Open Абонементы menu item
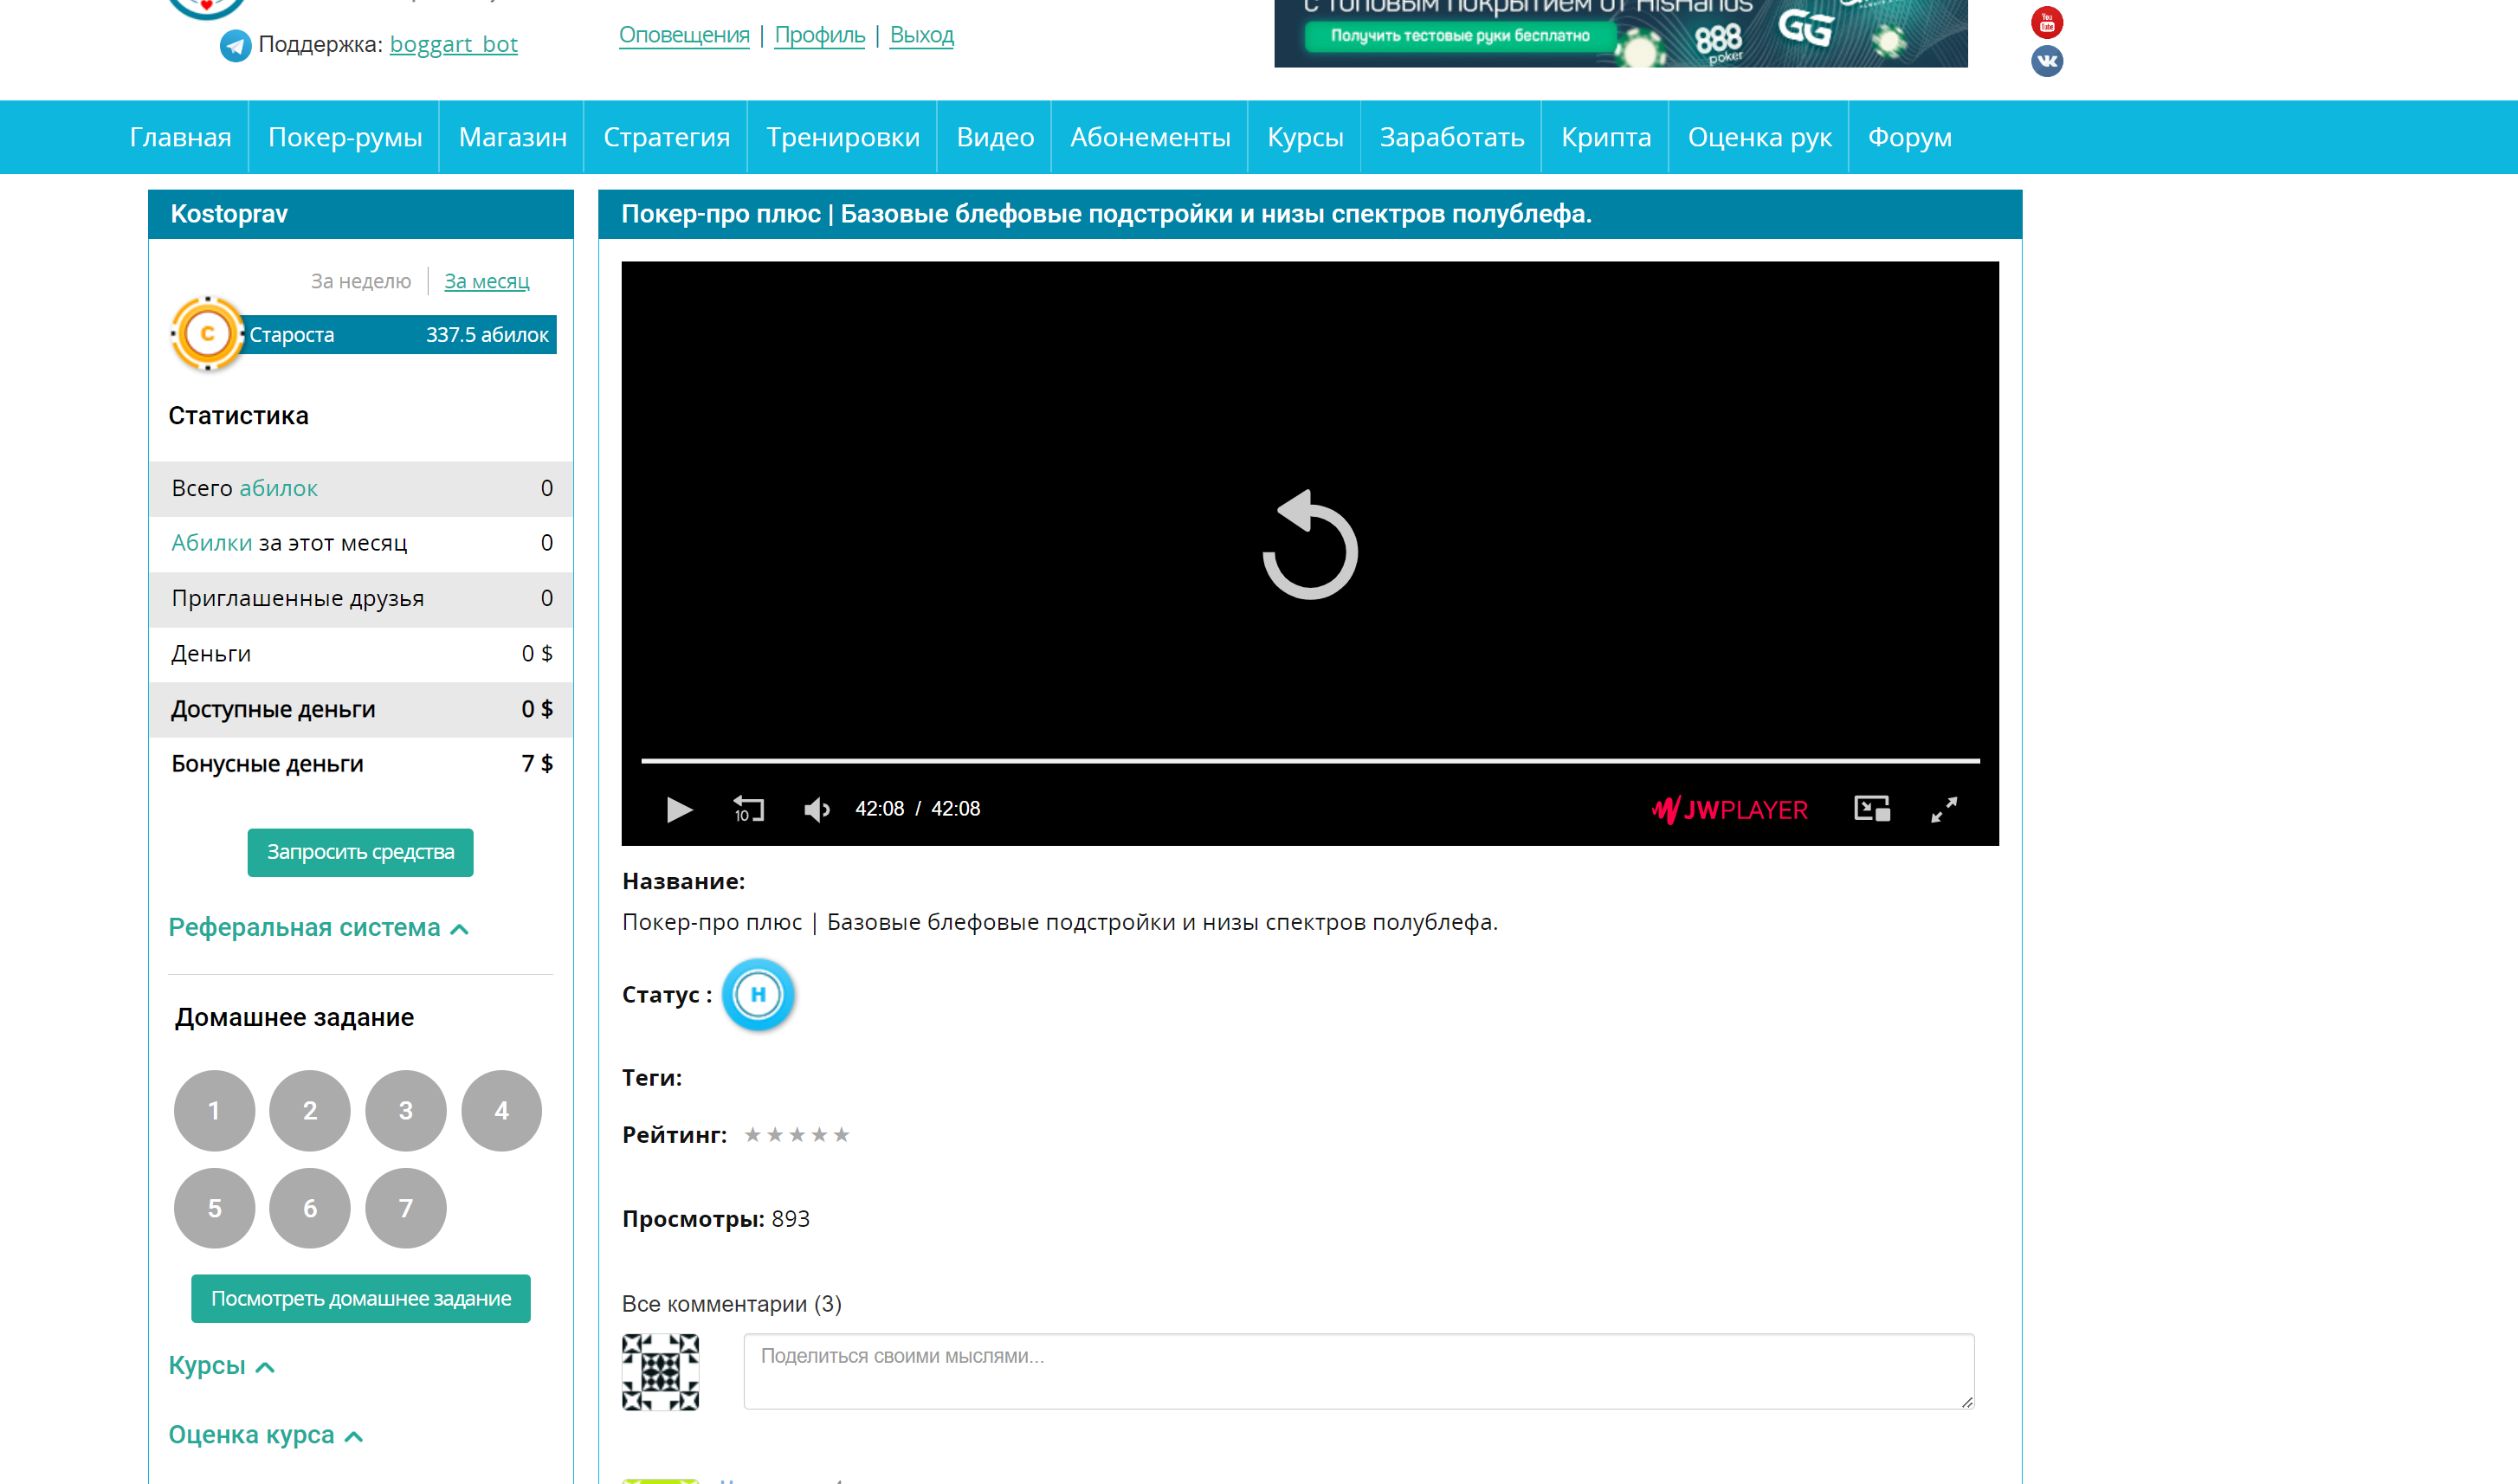Viewport: 2518px width, 1484px height. click(x=1150, y=137)
